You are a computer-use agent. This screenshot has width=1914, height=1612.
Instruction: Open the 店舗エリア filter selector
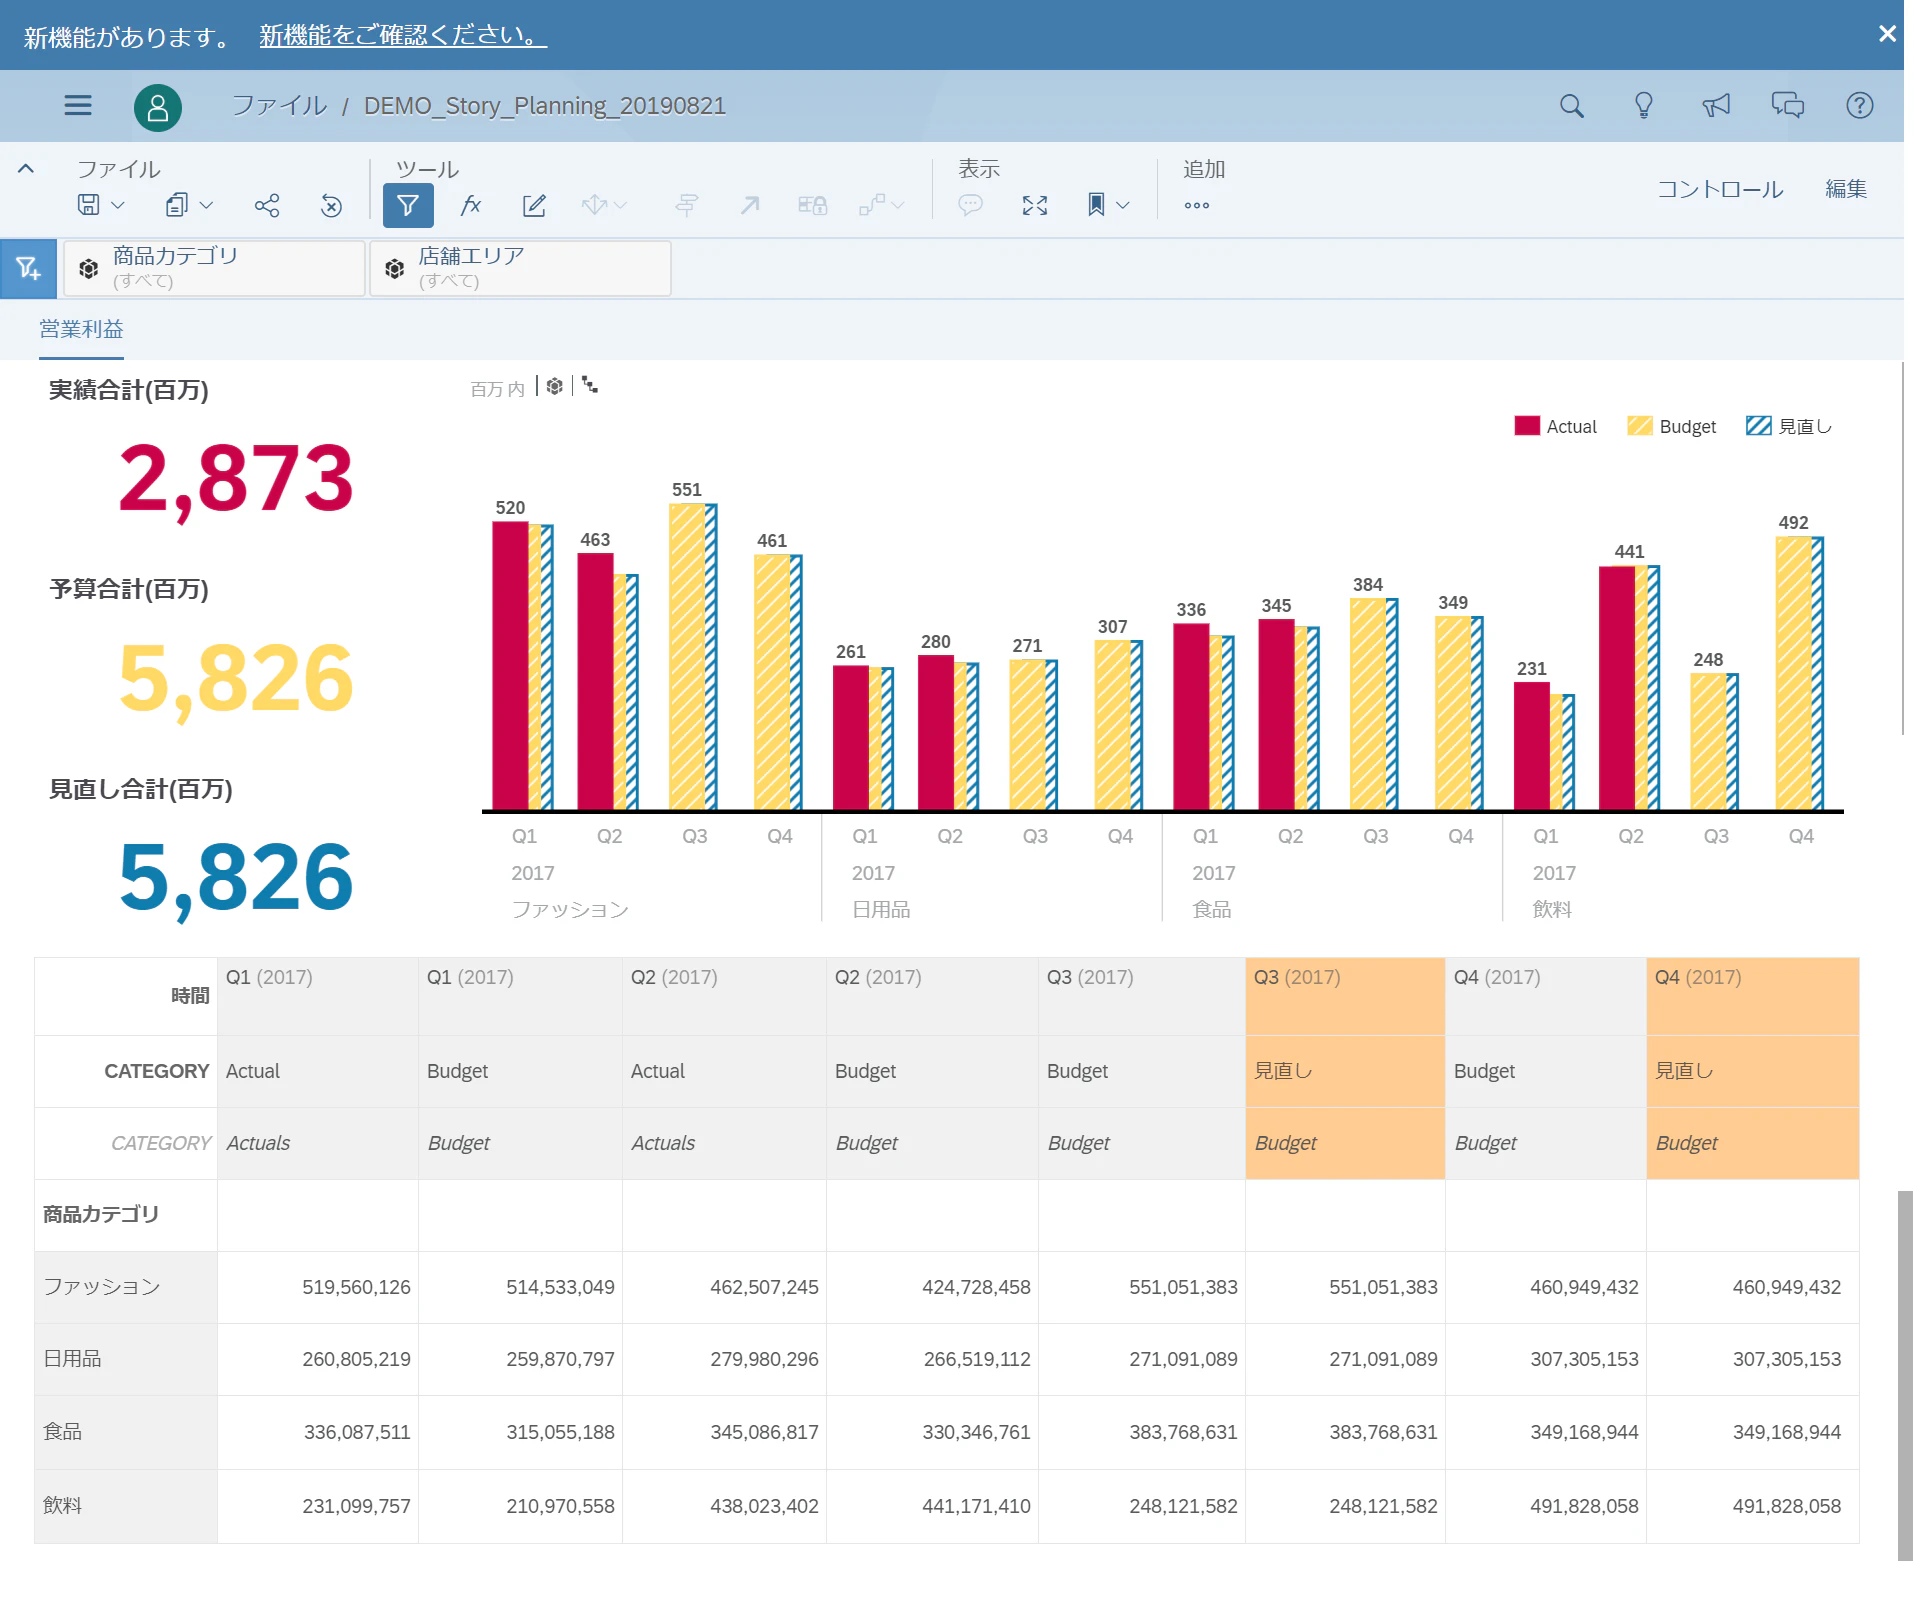pyautogui.click(x=520, y=268)
